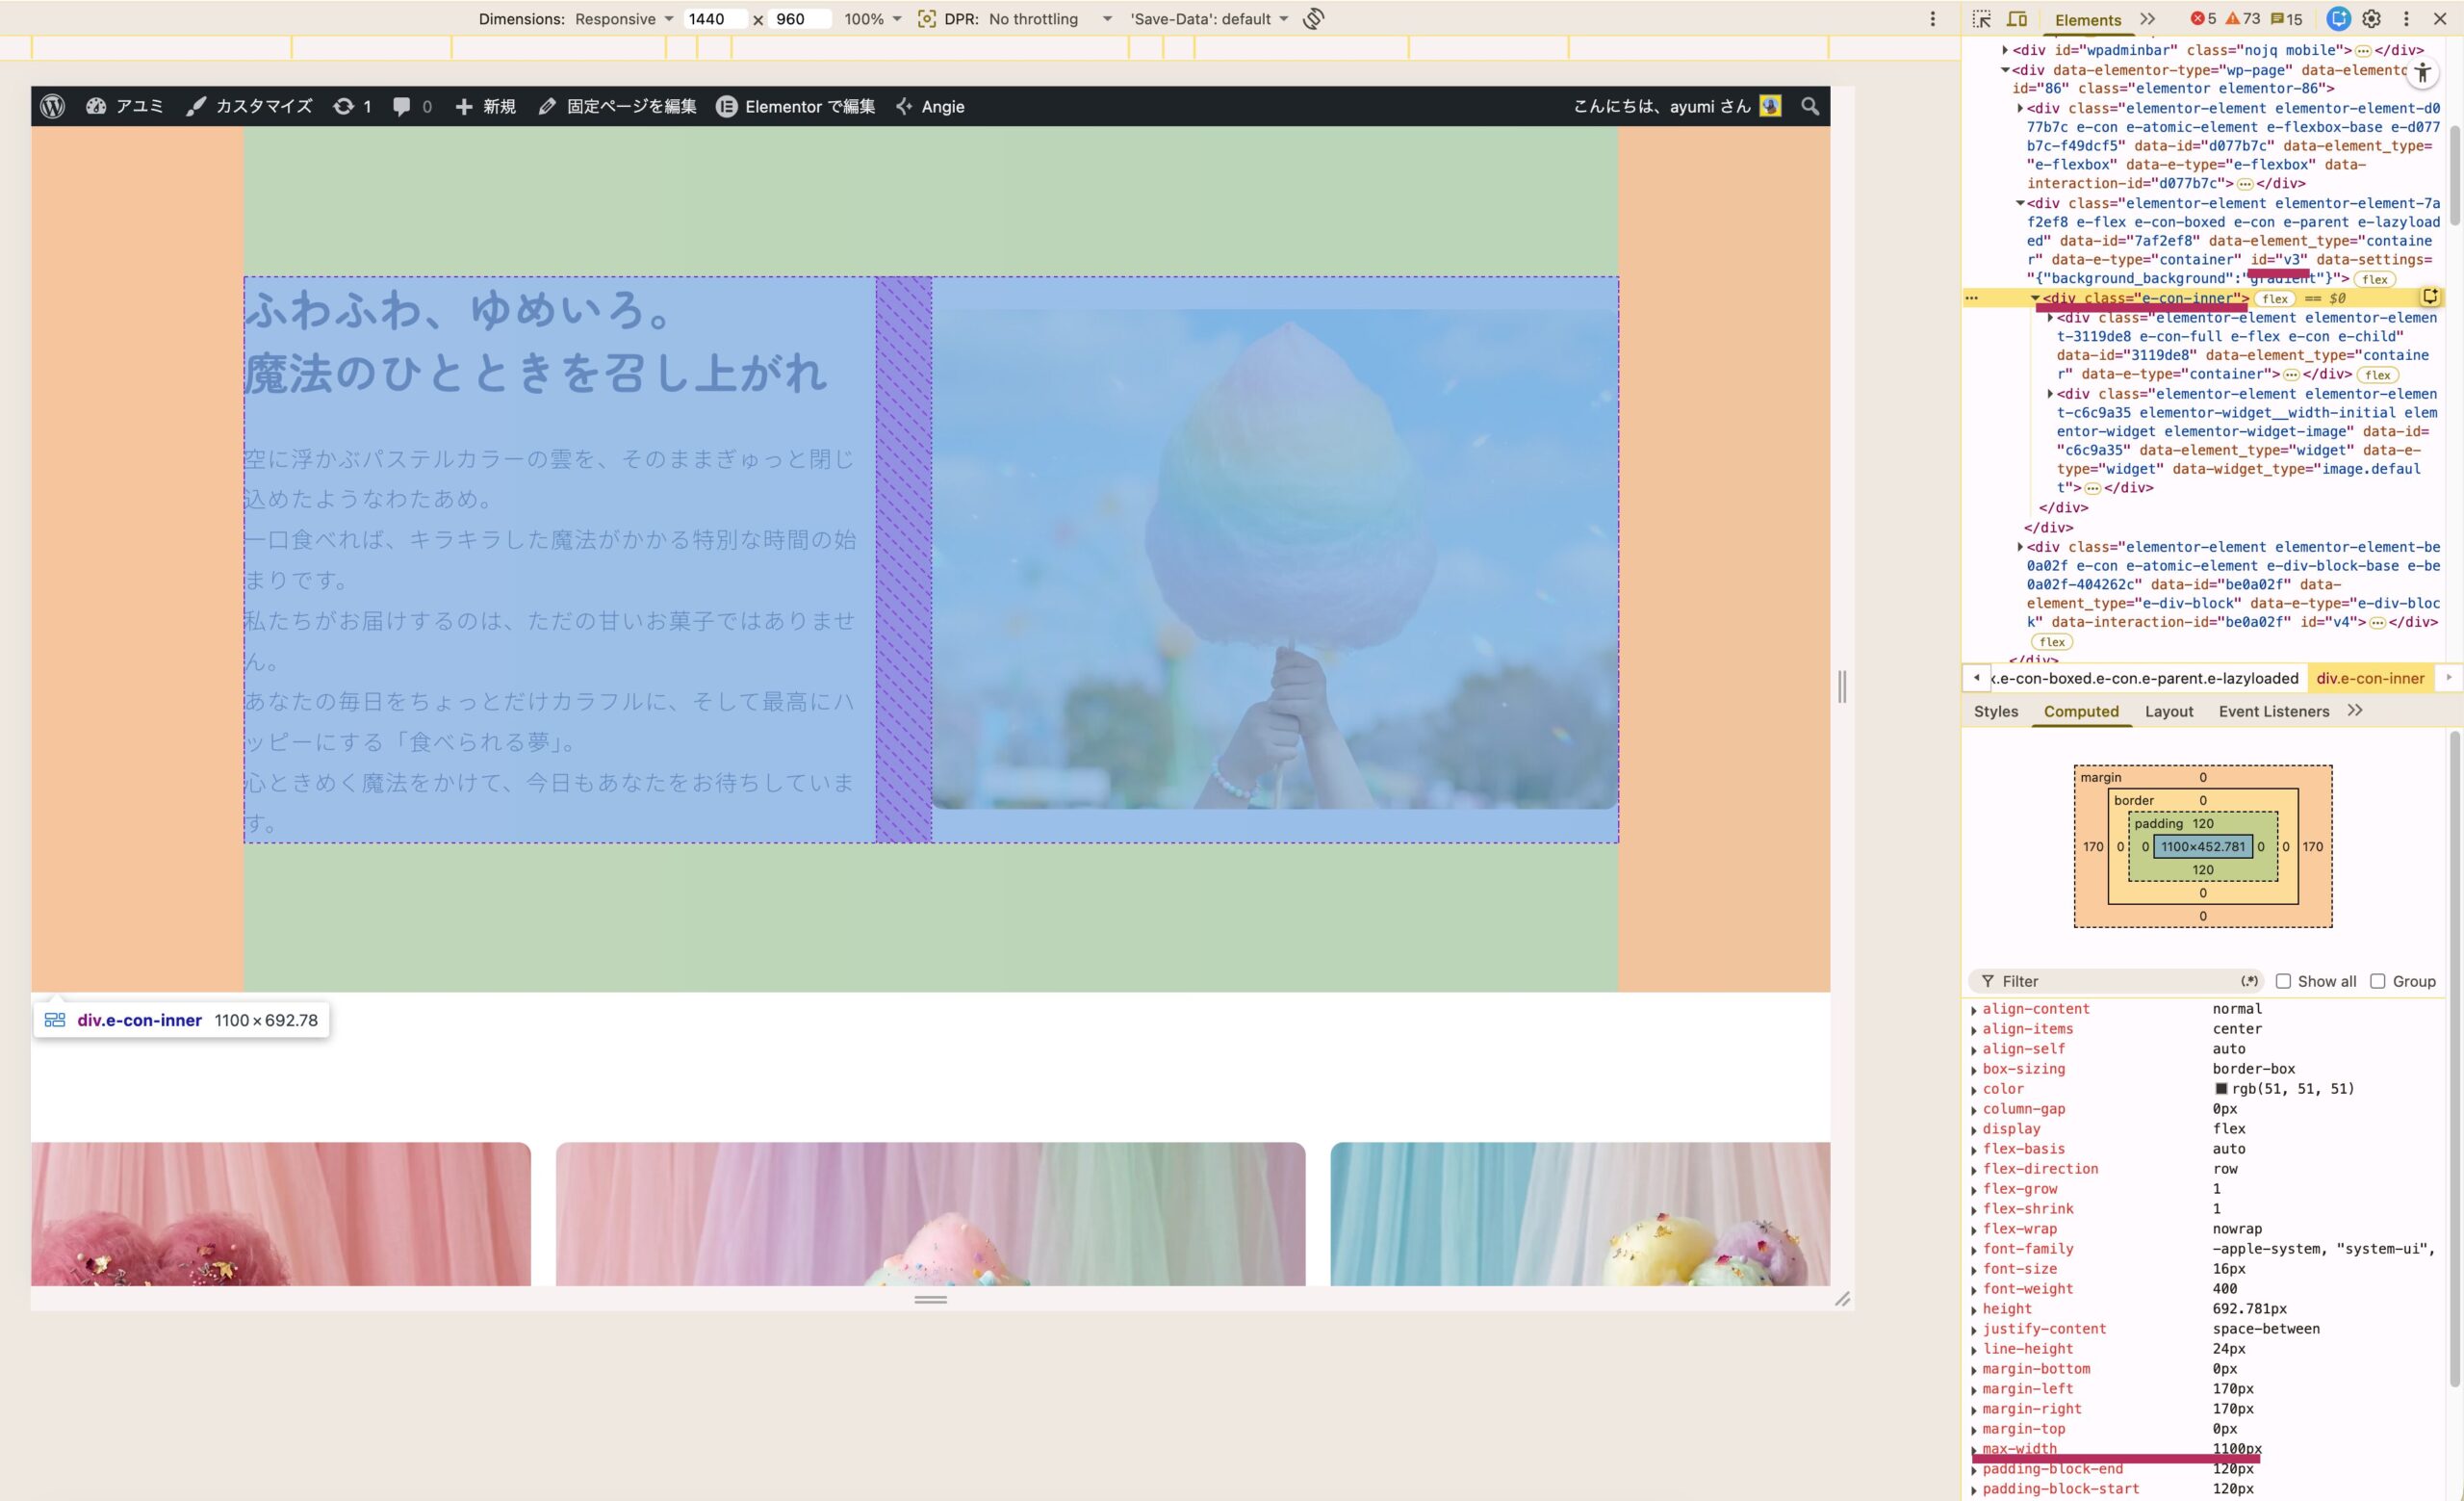Viewport: 2464px width, 1501px height.
Task: Toggle the device toolbar icon
Action: 2017,19
